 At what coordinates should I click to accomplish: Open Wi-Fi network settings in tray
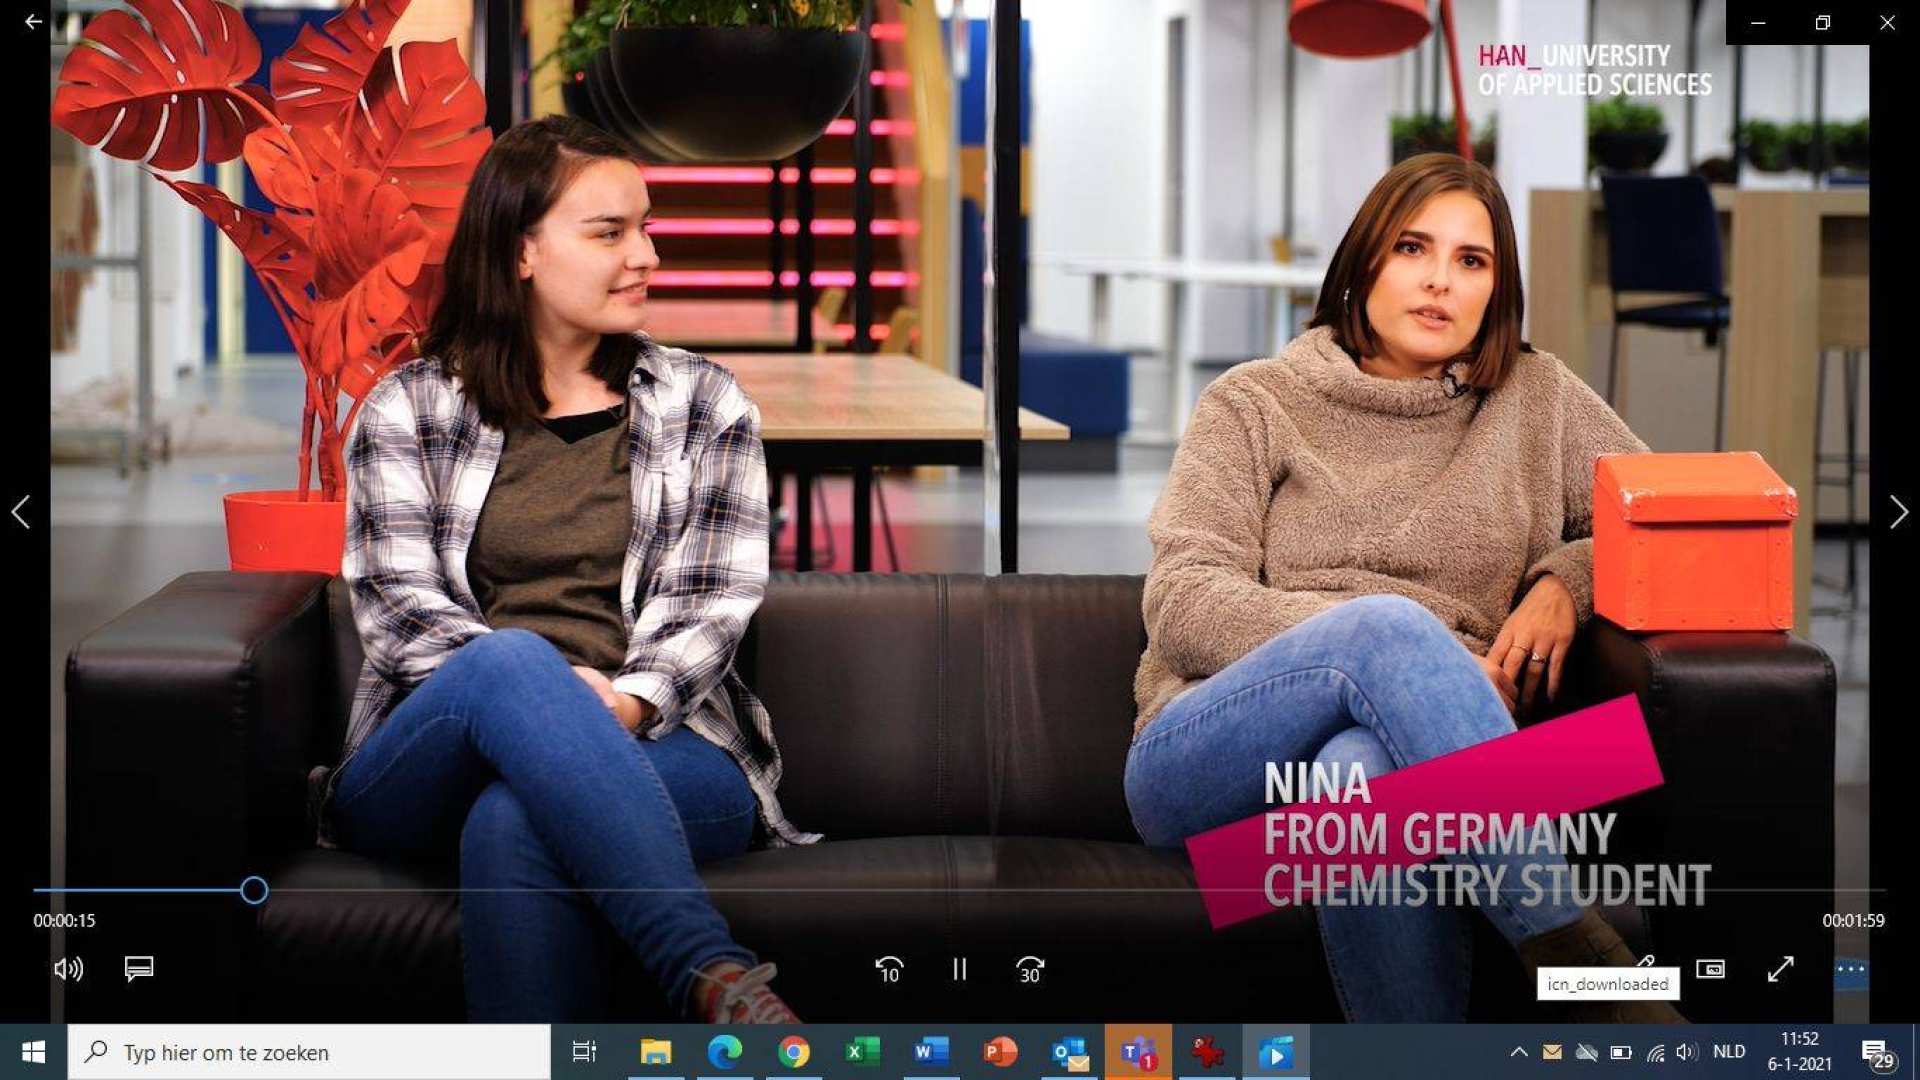(1656, 1052)
